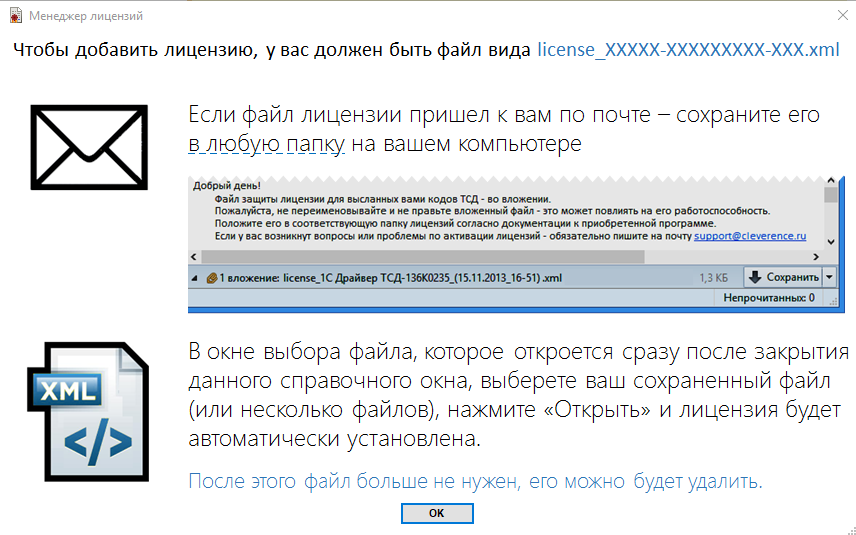This screenshot has width=856, height=535.
Task: Click the 'Менеджер лицензий' window title text
Action: point(86,16)
